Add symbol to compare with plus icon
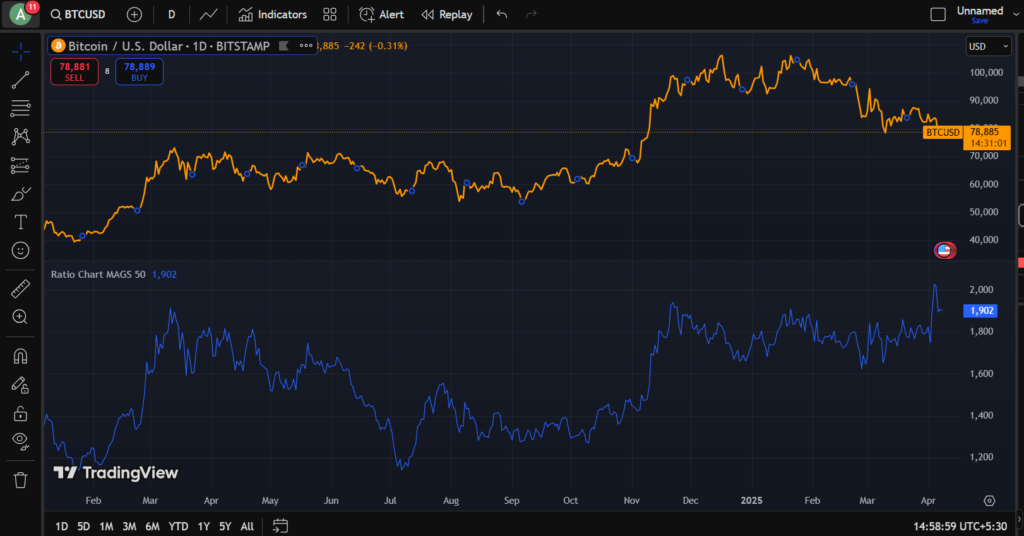 point(134,14)
